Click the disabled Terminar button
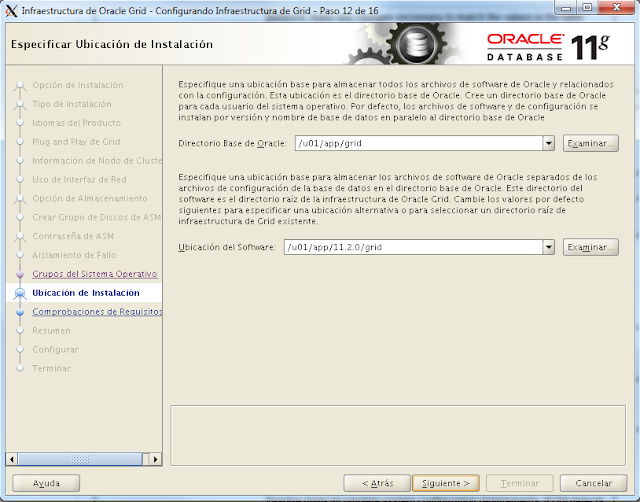Image resolution: width=640 pixels, height=502 pixels. 520,483
